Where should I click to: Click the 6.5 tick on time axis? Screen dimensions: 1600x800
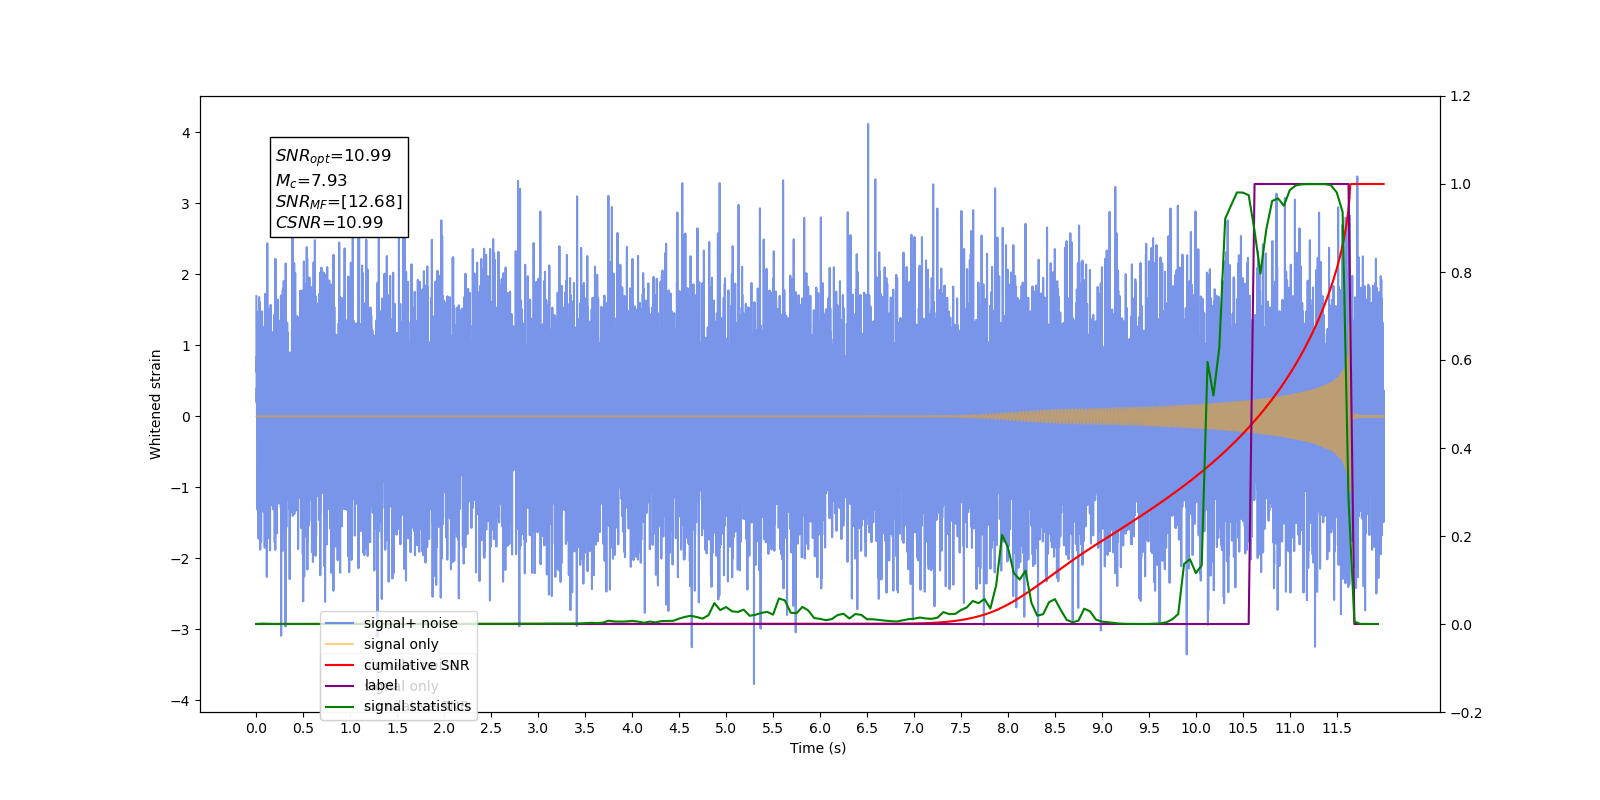coord(867,728)
